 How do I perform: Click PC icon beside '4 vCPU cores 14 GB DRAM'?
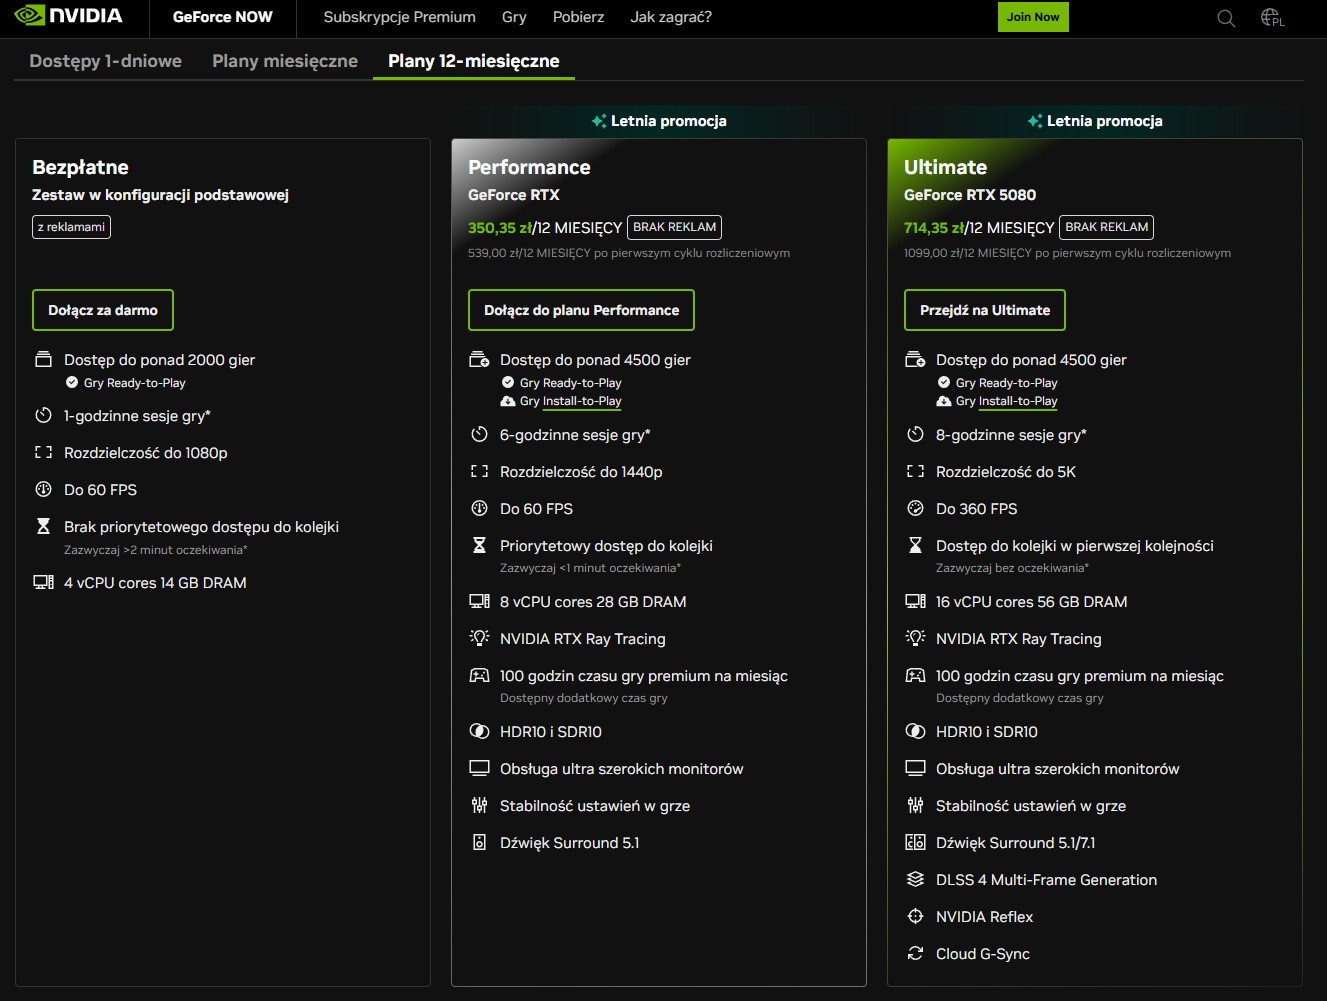pos(43,582)
